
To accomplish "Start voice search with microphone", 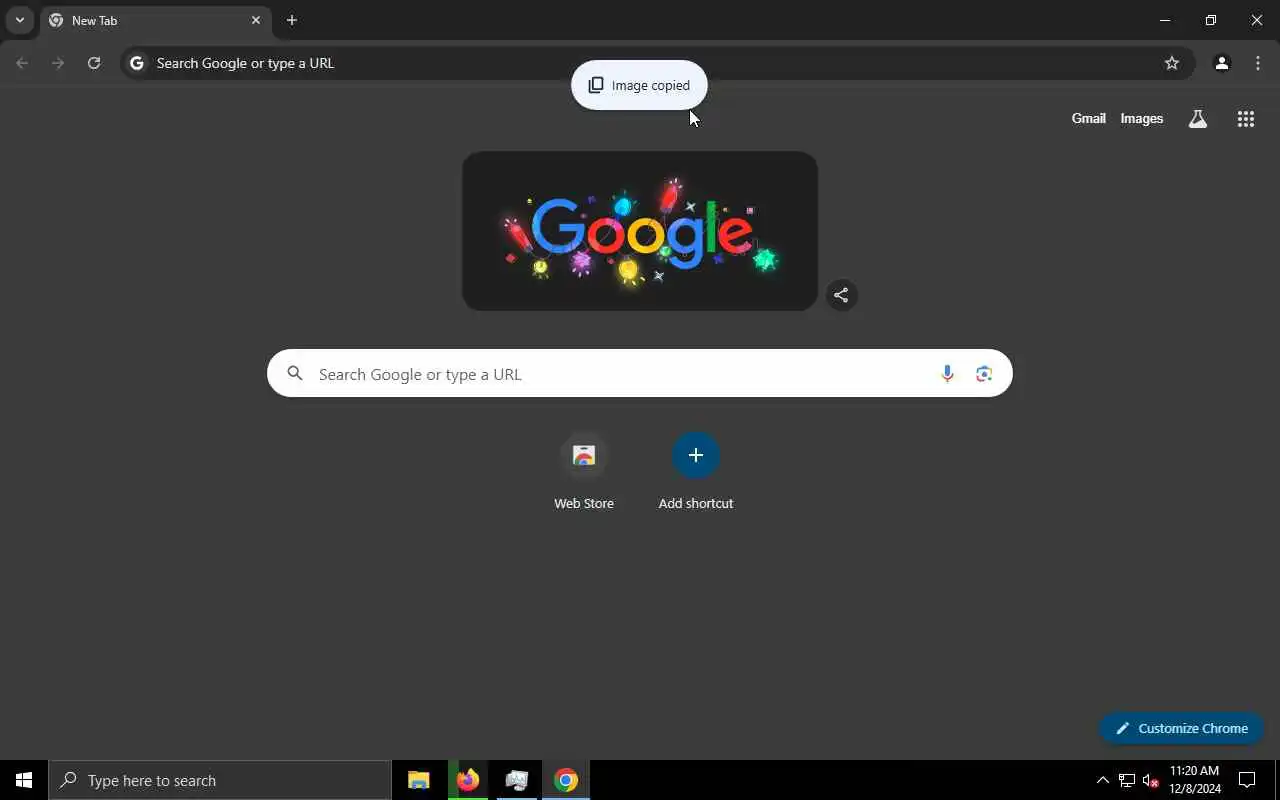I will 947,374.
